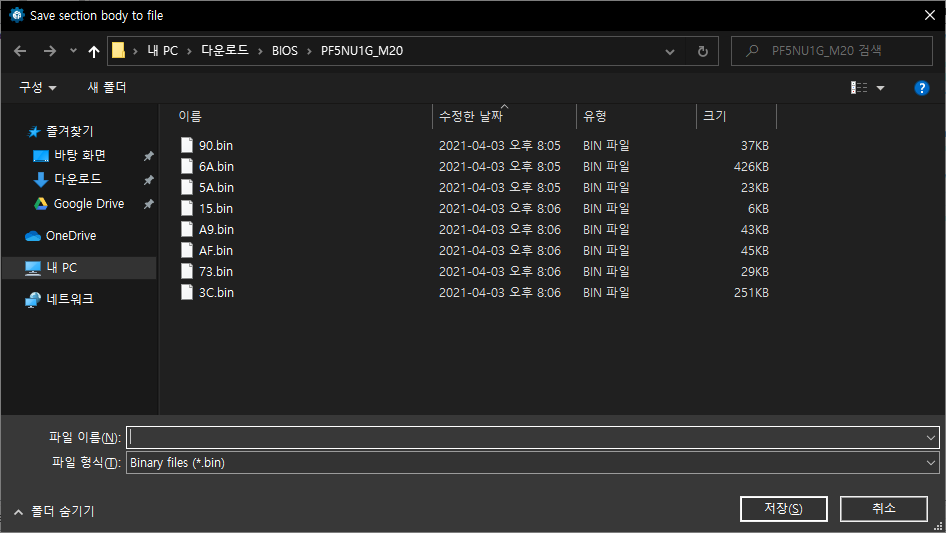Screen dimensions: 946x533
Task: Focus the PF5NU1G_M20 검색 search box
Action: pos(832,51)
